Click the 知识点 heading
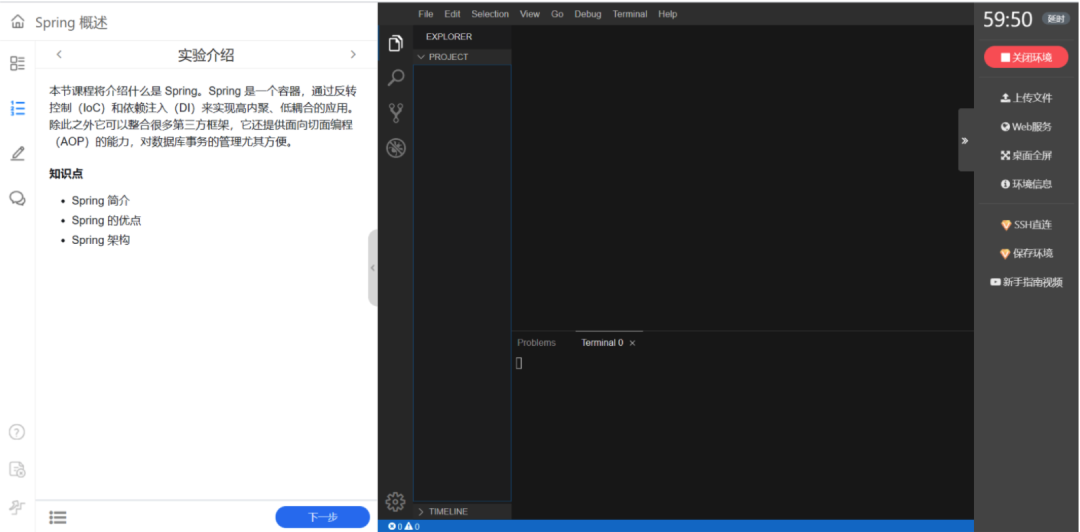This screenshot has height=532, width=1080. tap(66, 174)
